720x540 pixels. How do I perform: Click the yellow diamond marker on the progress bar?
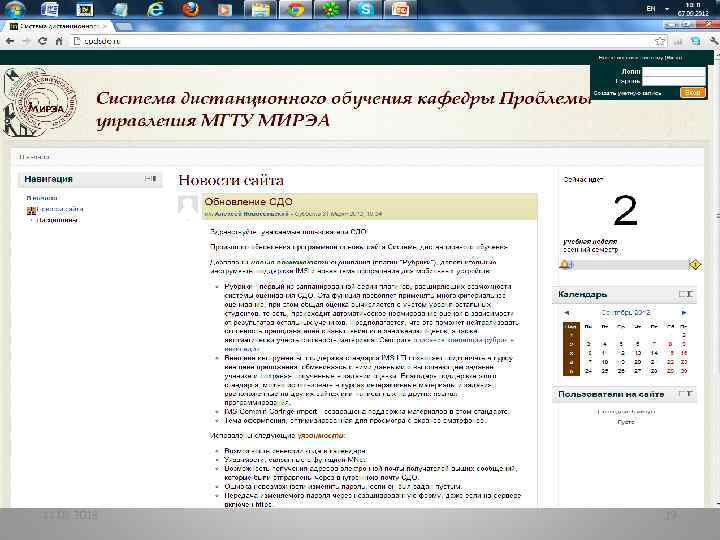click(695, 264)
